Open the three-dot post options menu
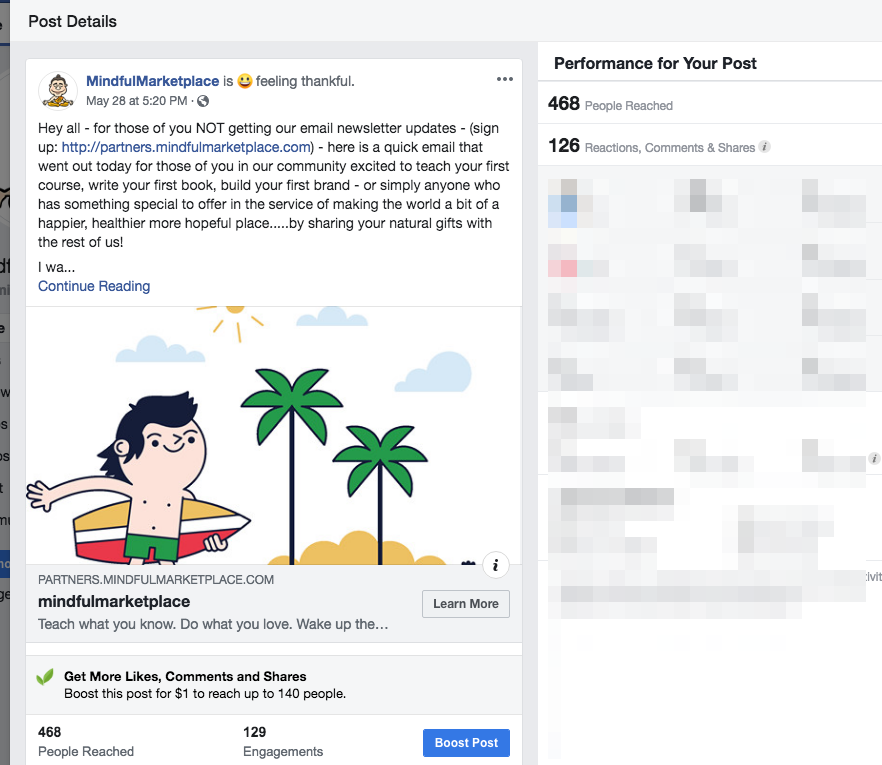The width and height of the screenshot is (882, 765). coord(505,79)
